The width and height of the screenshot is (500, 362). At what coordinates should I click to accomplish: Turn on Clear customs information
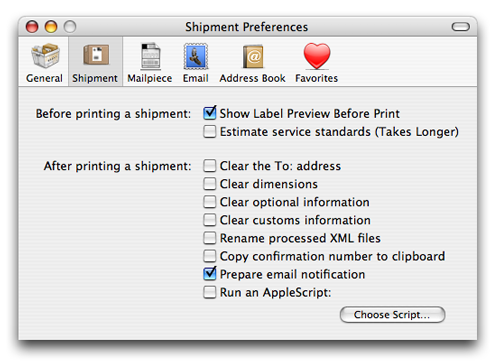click(210, 220)
